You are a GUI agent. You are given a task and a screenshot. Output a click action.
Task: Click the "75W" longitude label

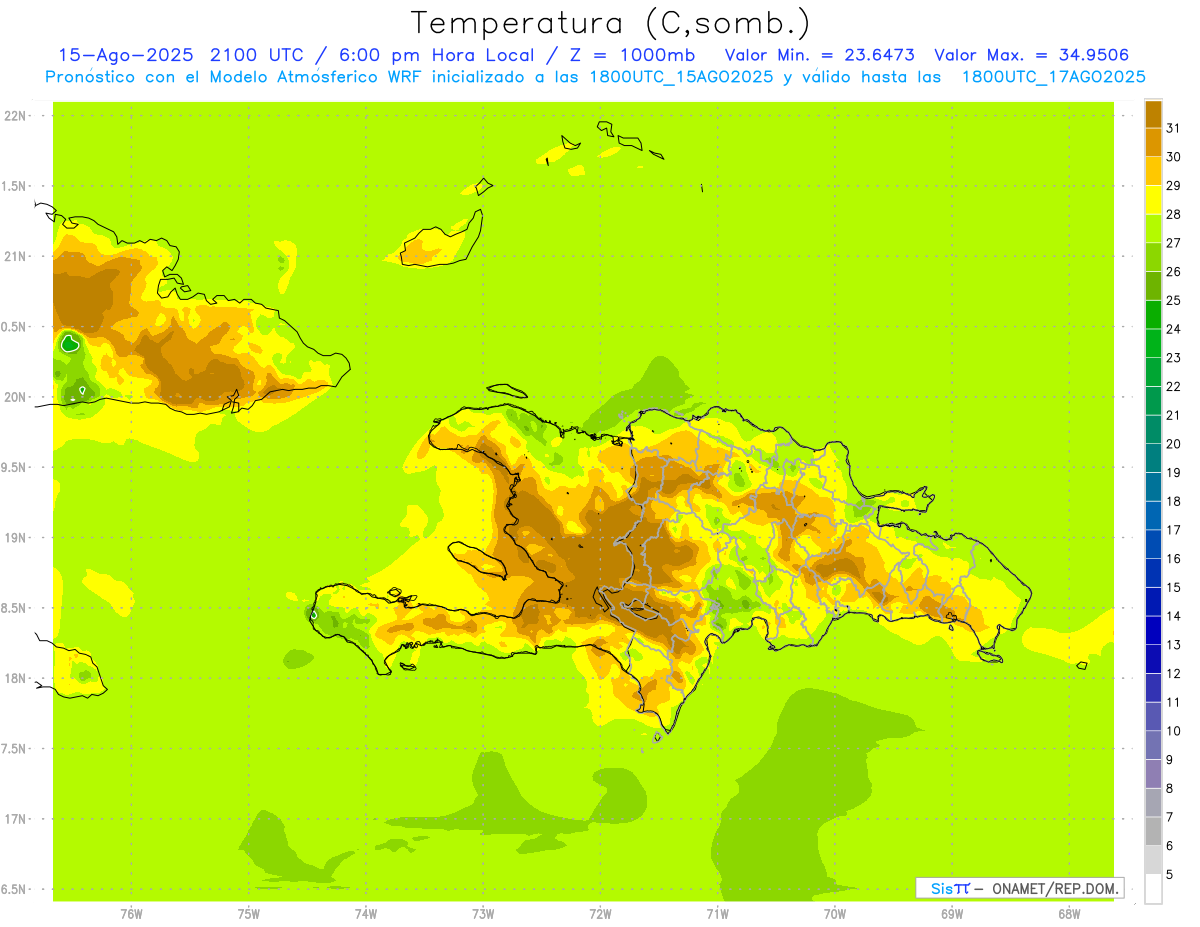(249, 913)
